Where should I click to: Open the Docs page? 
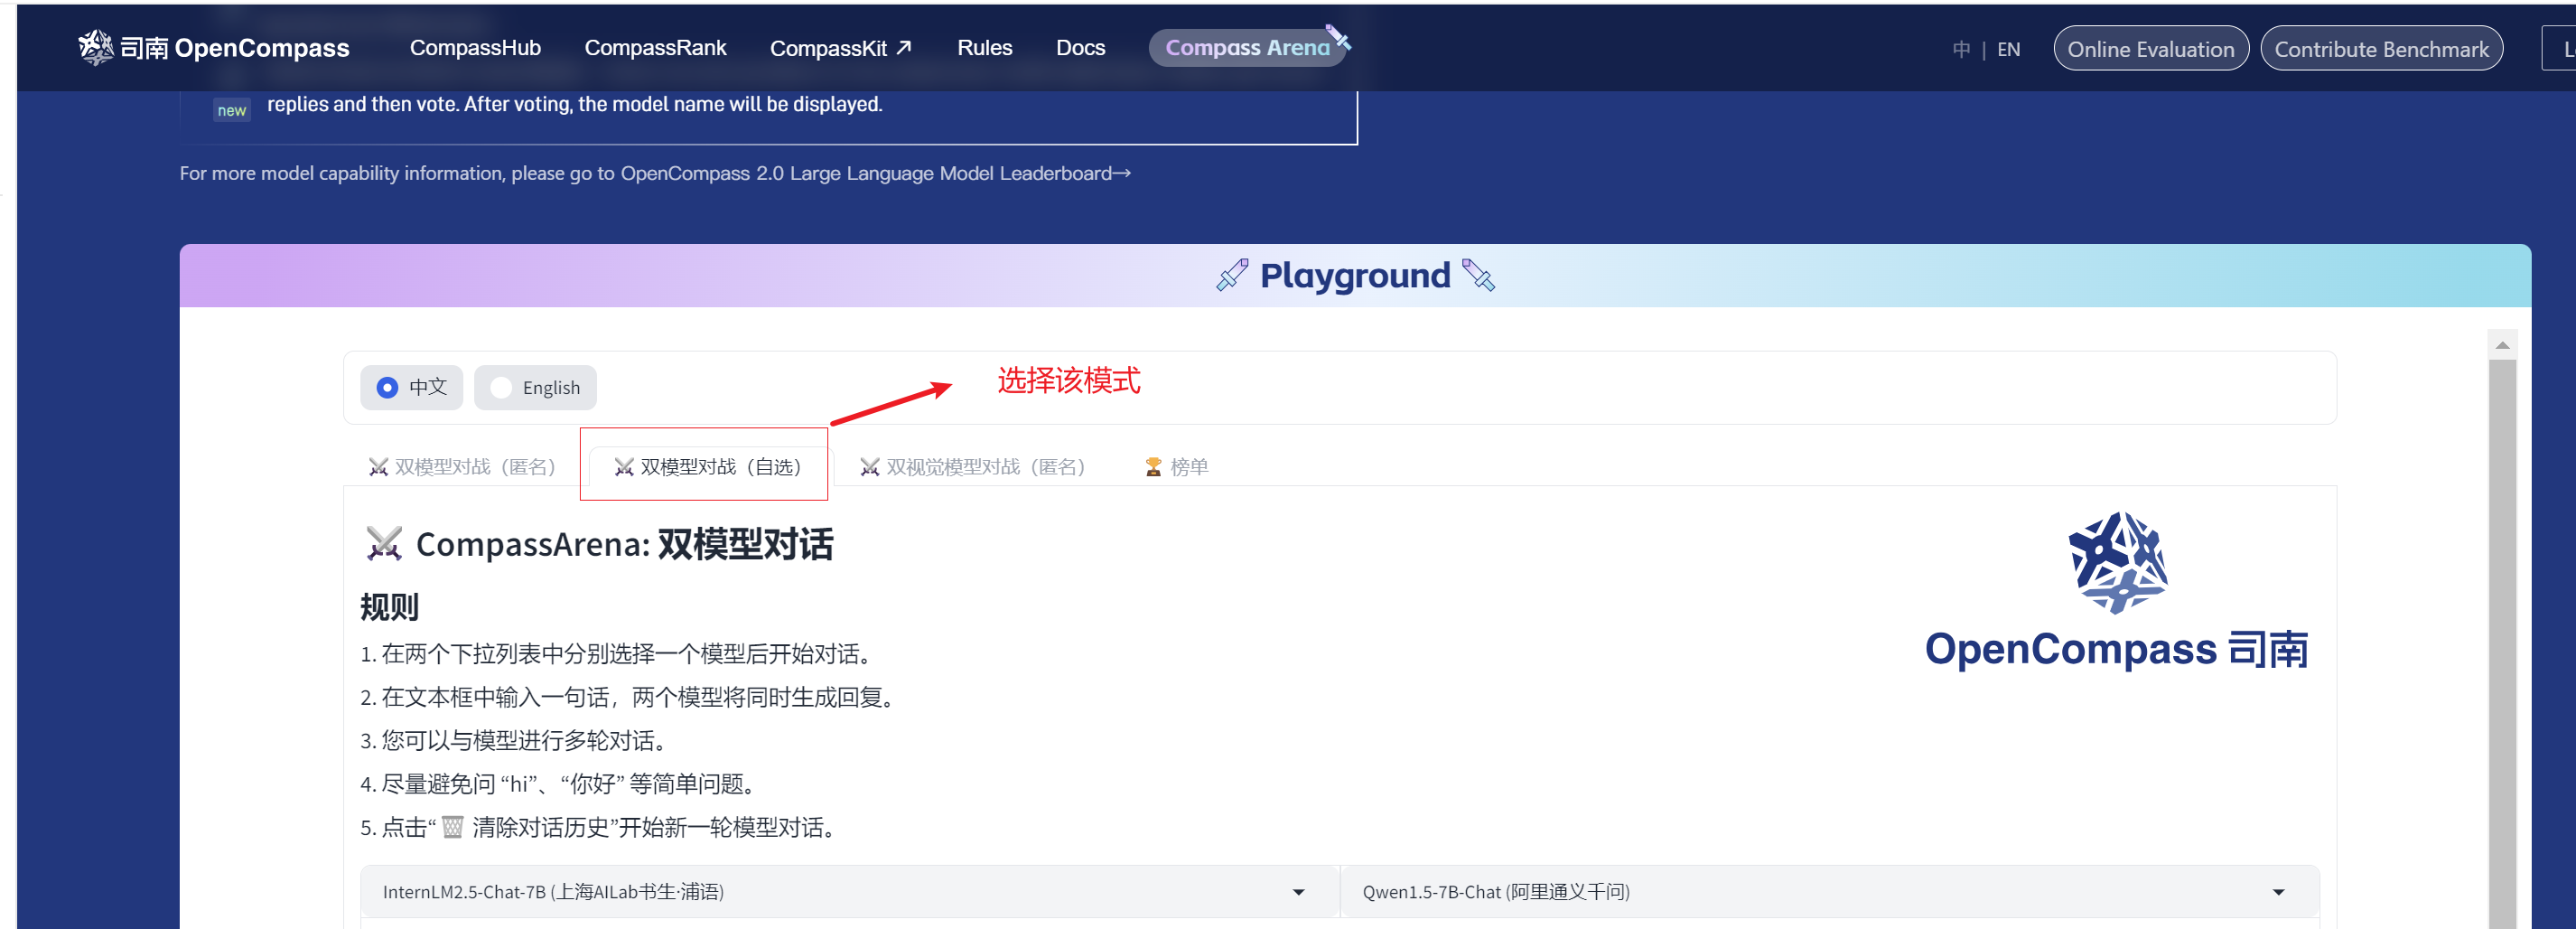tap(1080, 48)
